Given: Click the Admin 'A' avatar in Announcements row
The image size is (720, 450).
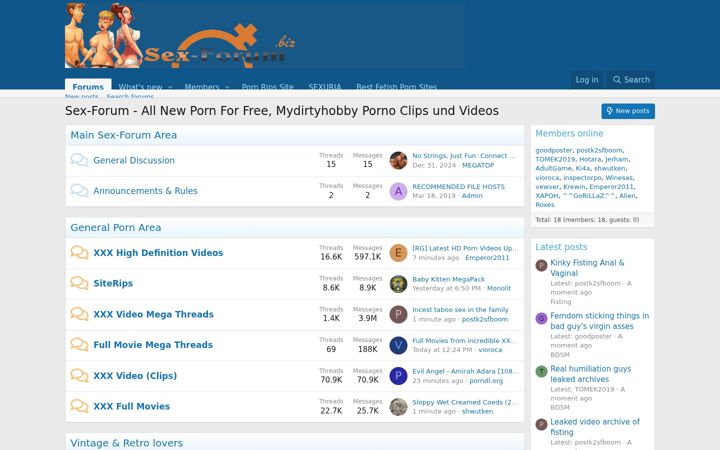Looking at the screenshot, I should point(398,191).
